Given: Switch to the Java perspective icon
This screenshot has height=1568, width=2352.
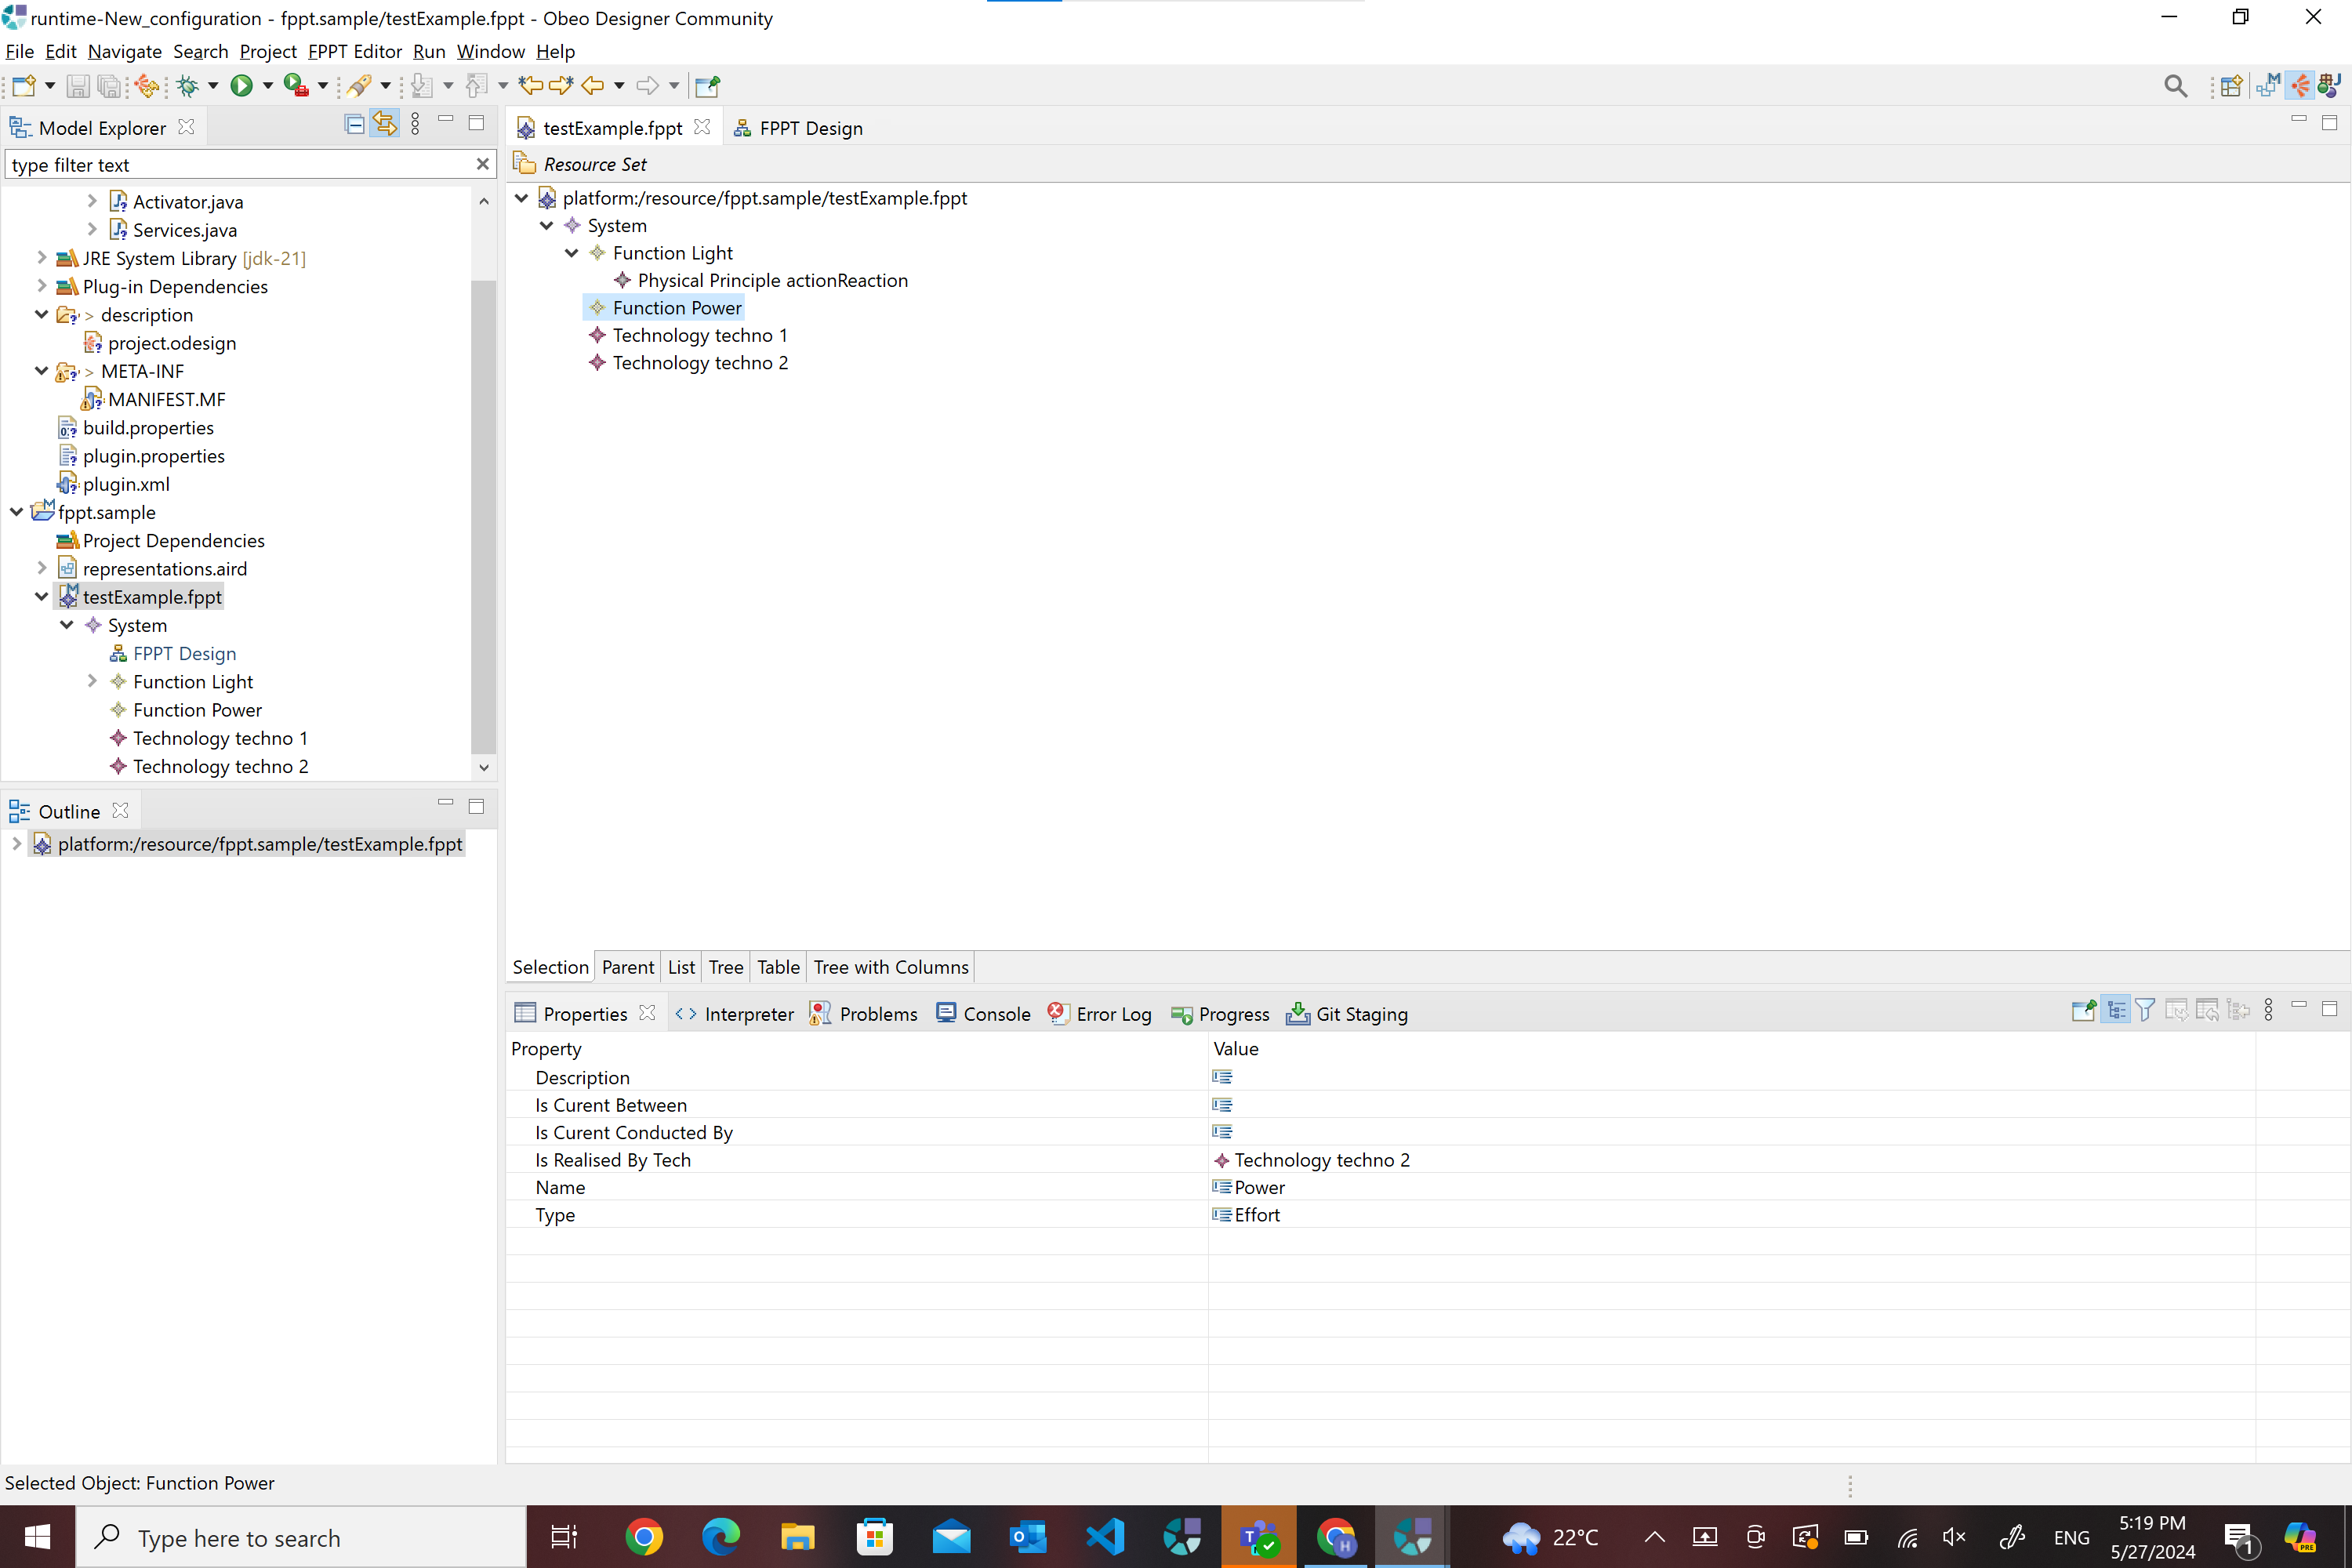Looking at the screenshot, I should 2329,86.
